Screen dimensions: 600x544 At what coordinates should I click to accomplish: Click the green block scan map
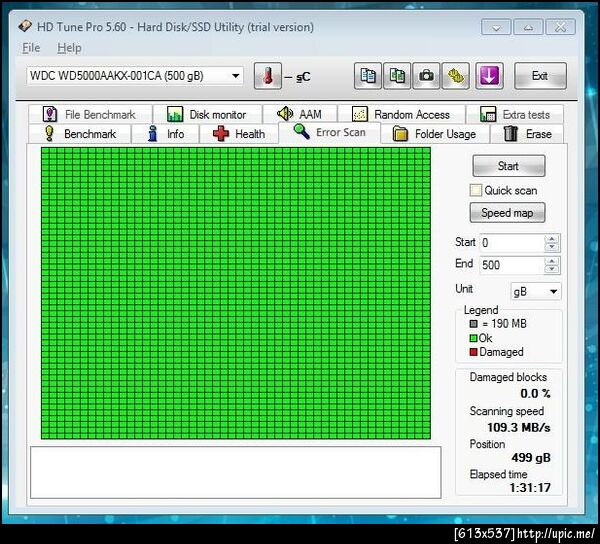pos(236,293)
